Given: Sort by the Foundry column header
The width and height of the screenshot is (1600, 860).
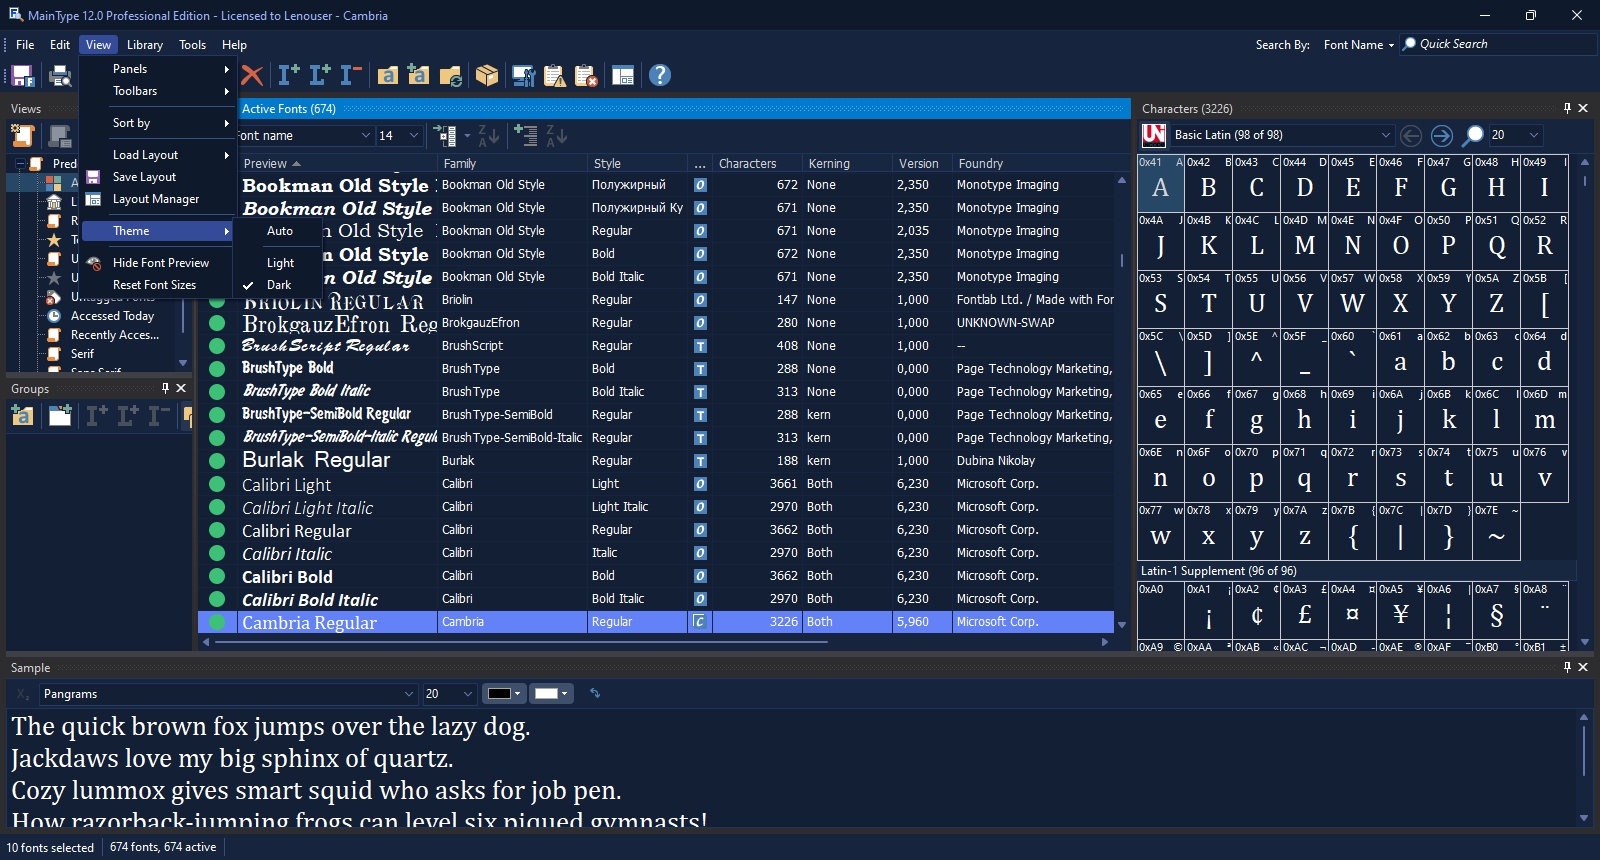Looking at the screenshot, I should (1032, 163).
